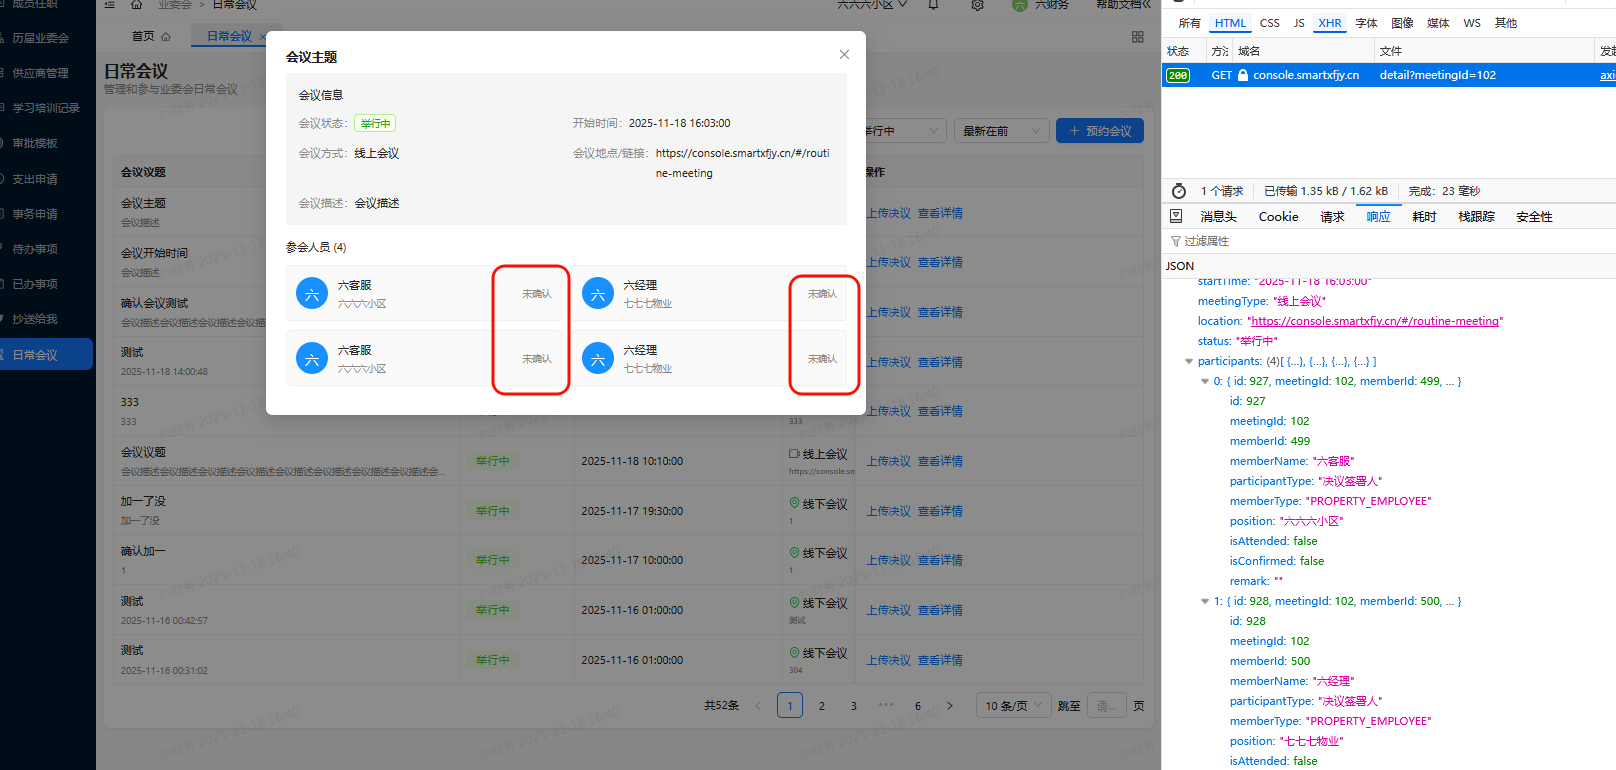Viewport: 1616px width, 770px height.
Task: Click the response panel toggle icon beside 消息头
Action: 1176,216
